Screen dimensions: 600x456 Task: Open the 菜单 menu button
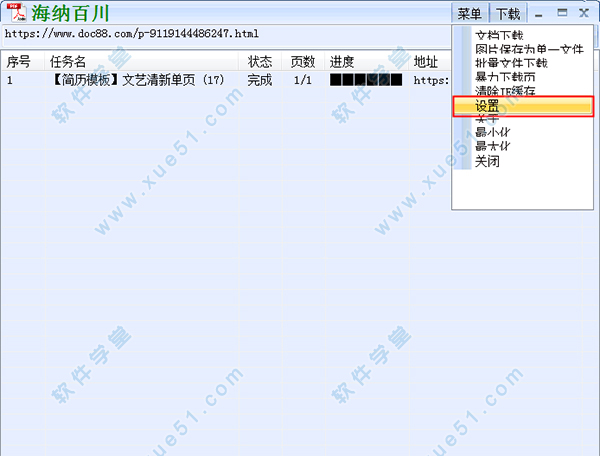[470, 14]
